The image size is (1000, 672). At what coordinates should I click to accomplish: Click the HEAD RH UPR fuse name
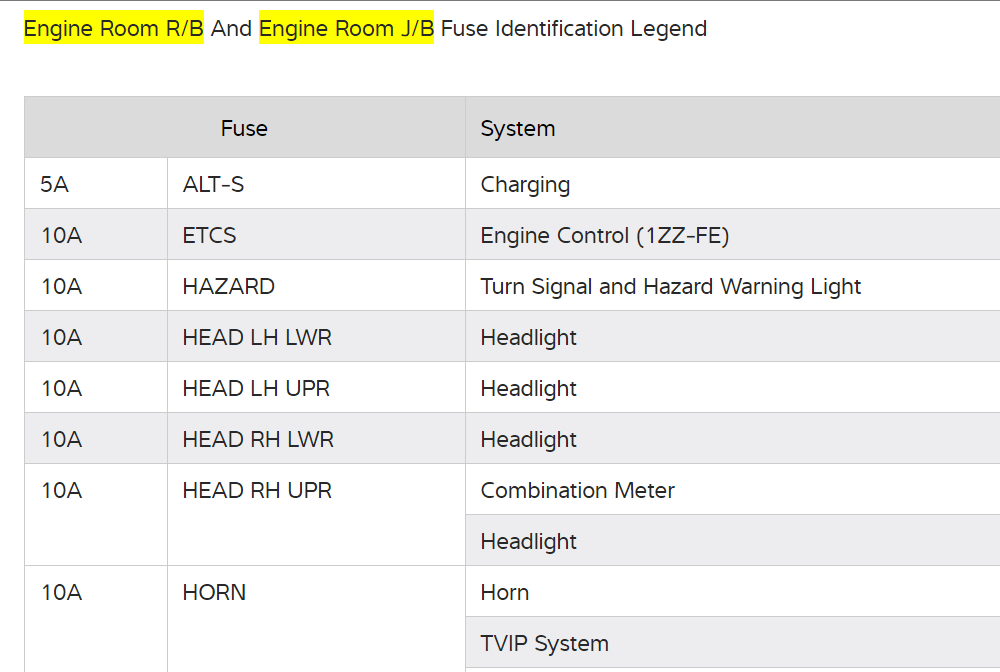click(x=257, y=490)
